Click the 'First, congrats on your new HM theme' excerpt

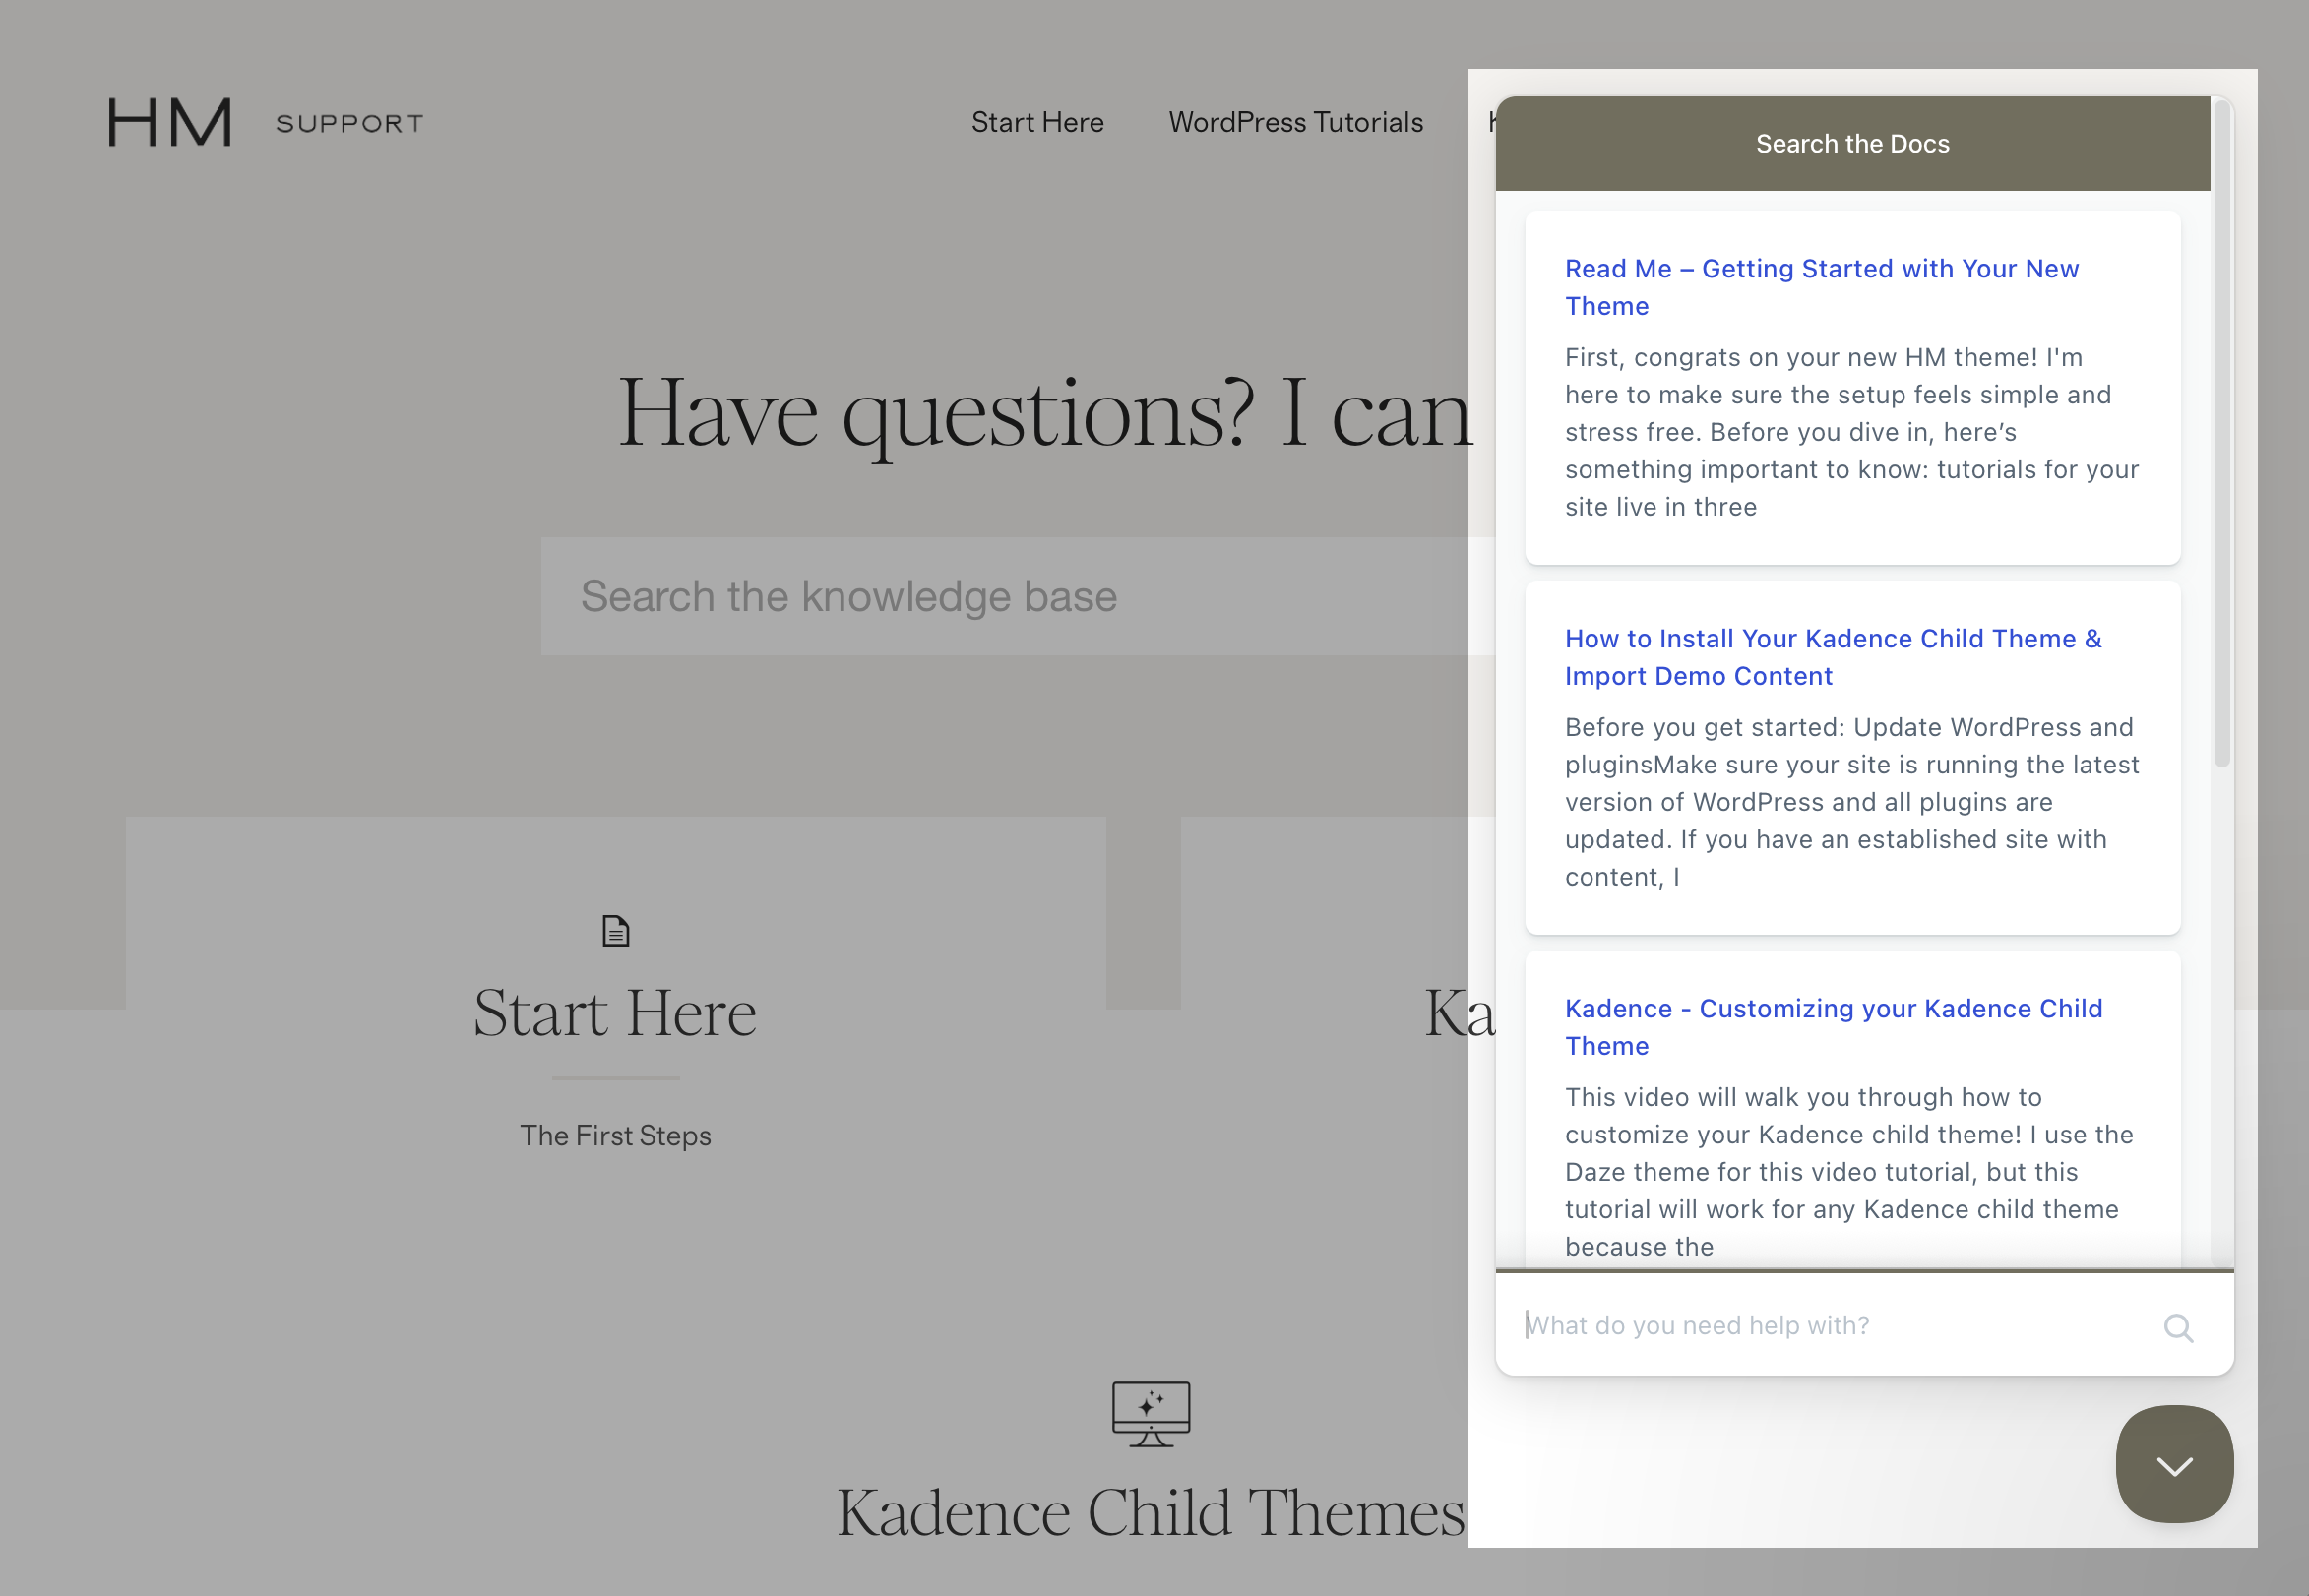(1851, 432)
